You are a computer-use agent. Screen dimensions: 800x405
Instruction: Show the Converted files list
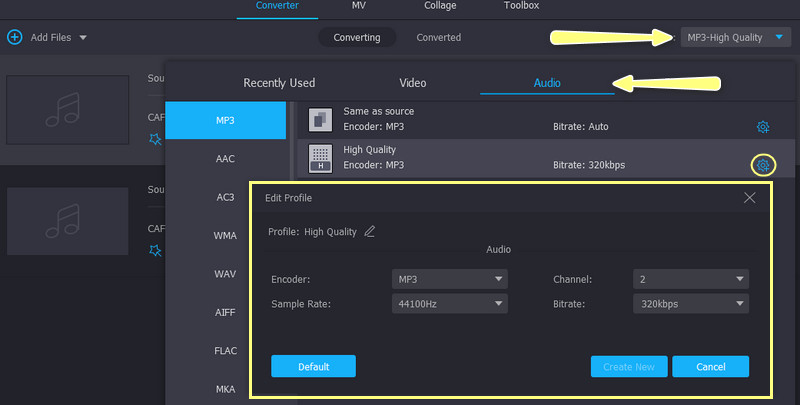click(x=438, y=37)
